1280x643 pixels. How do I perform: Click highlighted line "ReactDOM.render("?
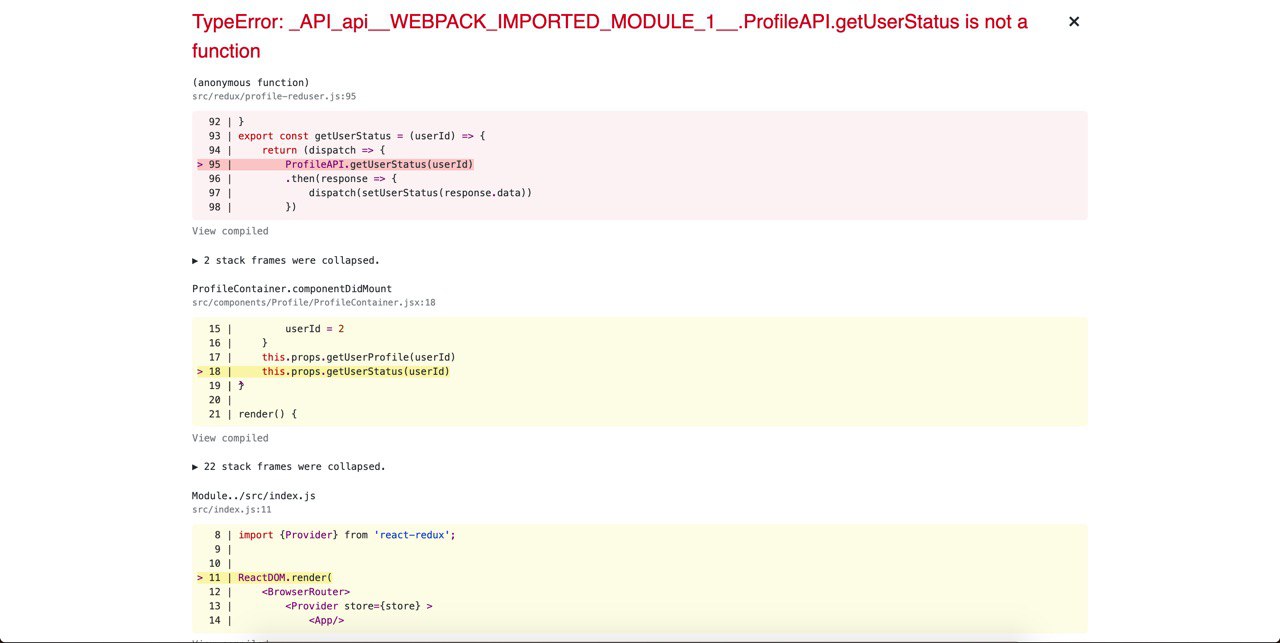pyautogui.click(x=285, y=578)
